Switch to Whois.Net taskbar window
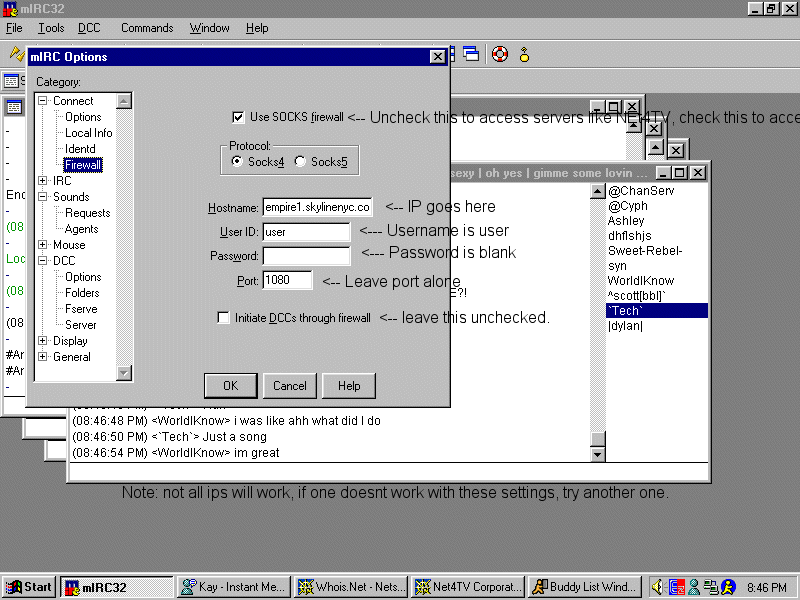Screen dimensions: 800x600 [x=355, y=587]
